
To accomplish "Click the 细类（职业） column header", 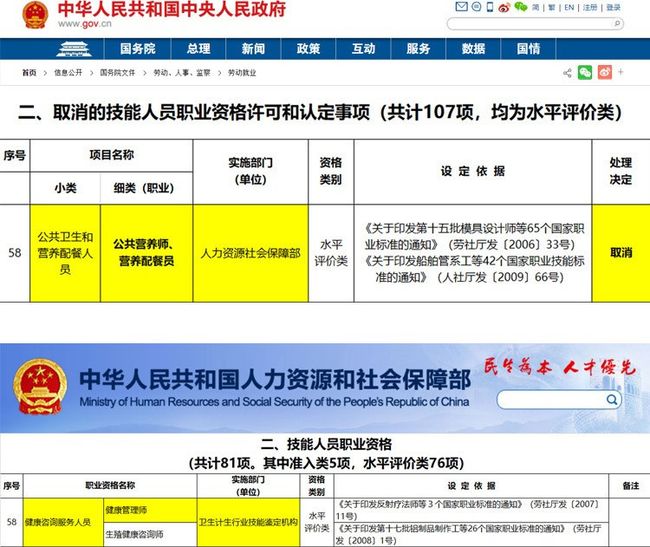I will coord(144,188).
